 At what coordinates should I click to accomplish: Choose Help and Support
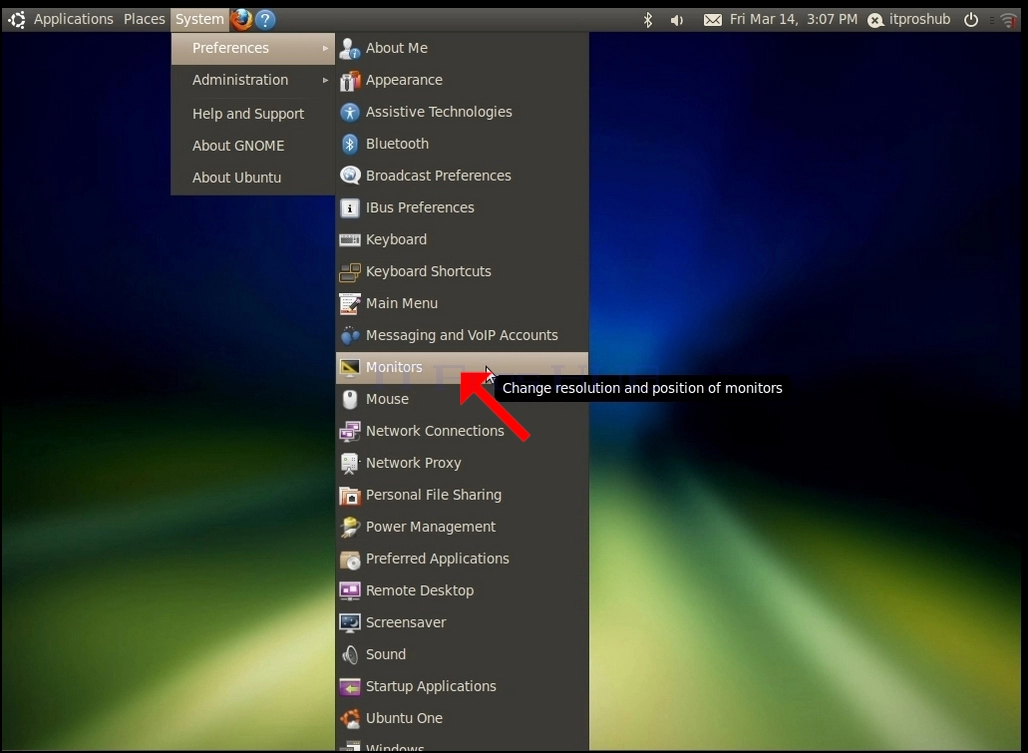tap(253, 113)
